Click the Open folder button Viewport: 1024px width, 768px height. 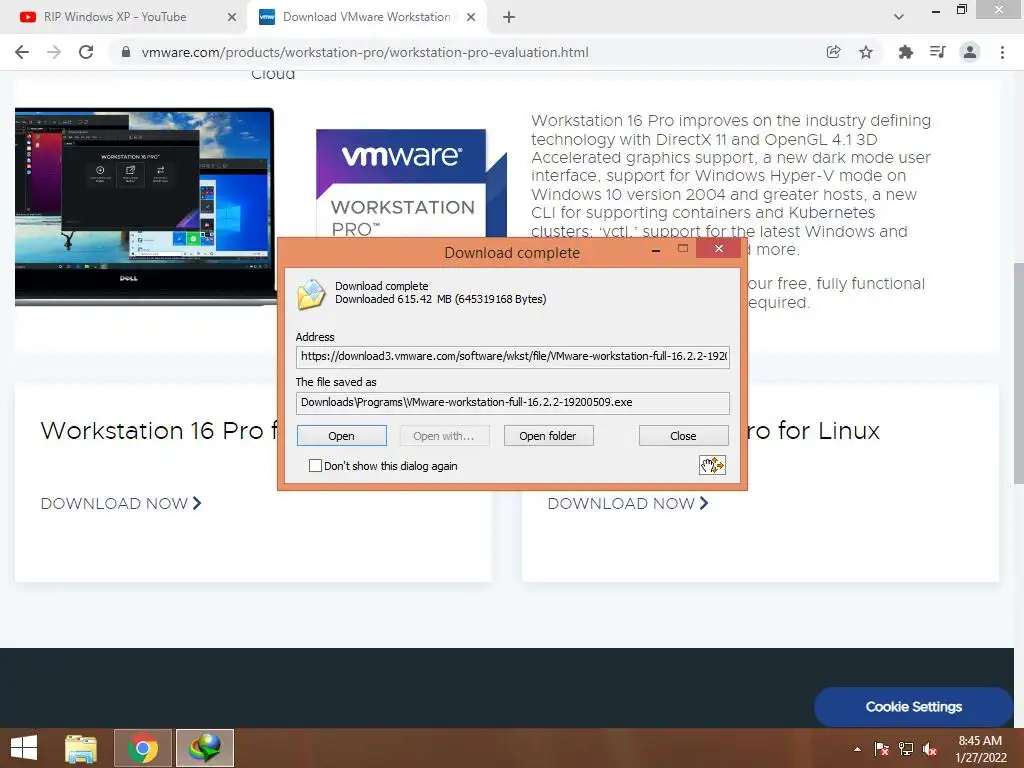point(548,436)
